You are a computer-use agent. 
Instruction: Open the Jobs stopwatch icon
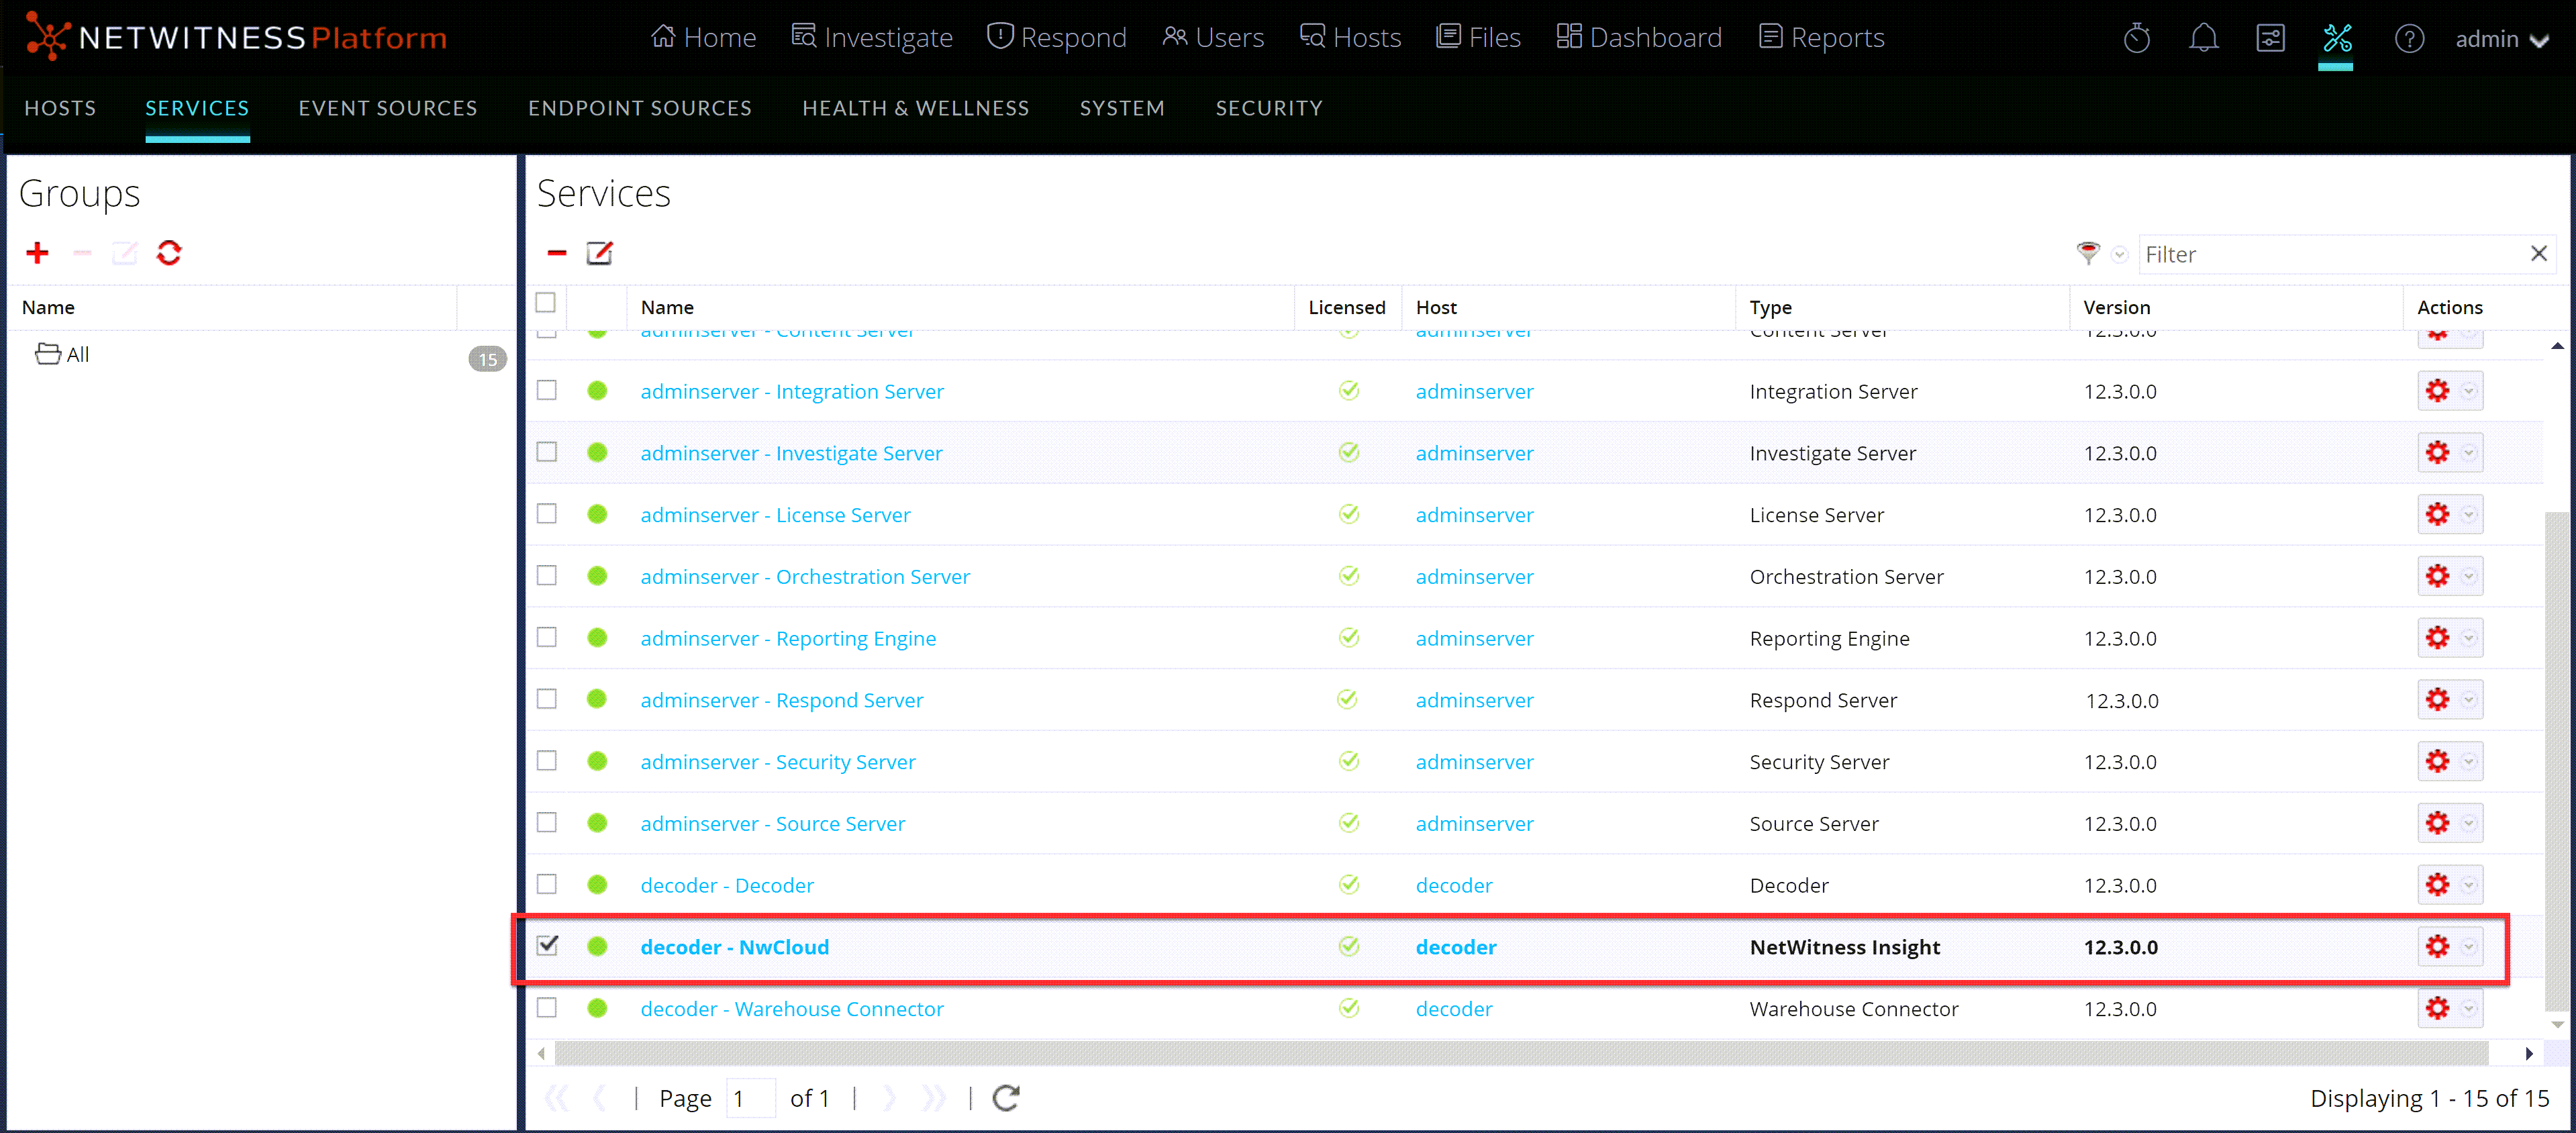click(x=2137, y=39)
